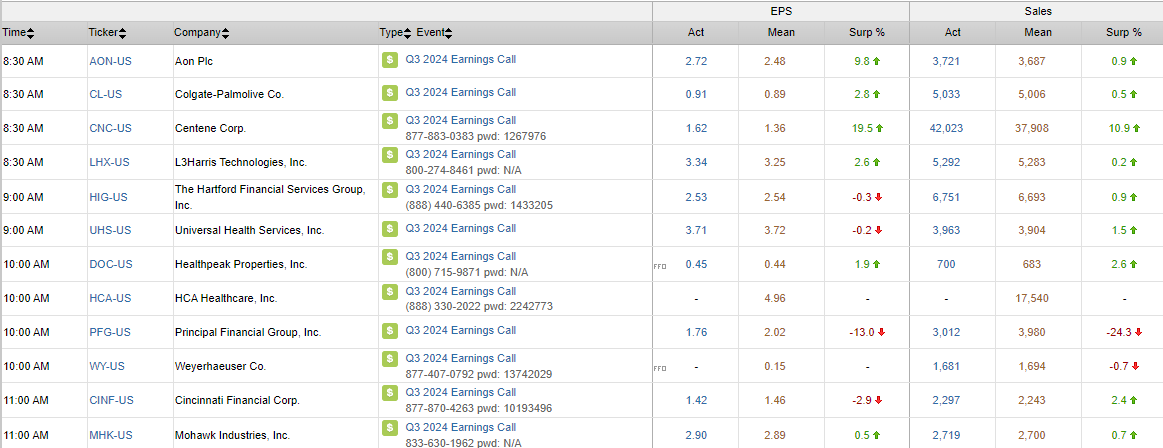
Task: Open the MHK-US ticker link
Action: pos(110,435)
